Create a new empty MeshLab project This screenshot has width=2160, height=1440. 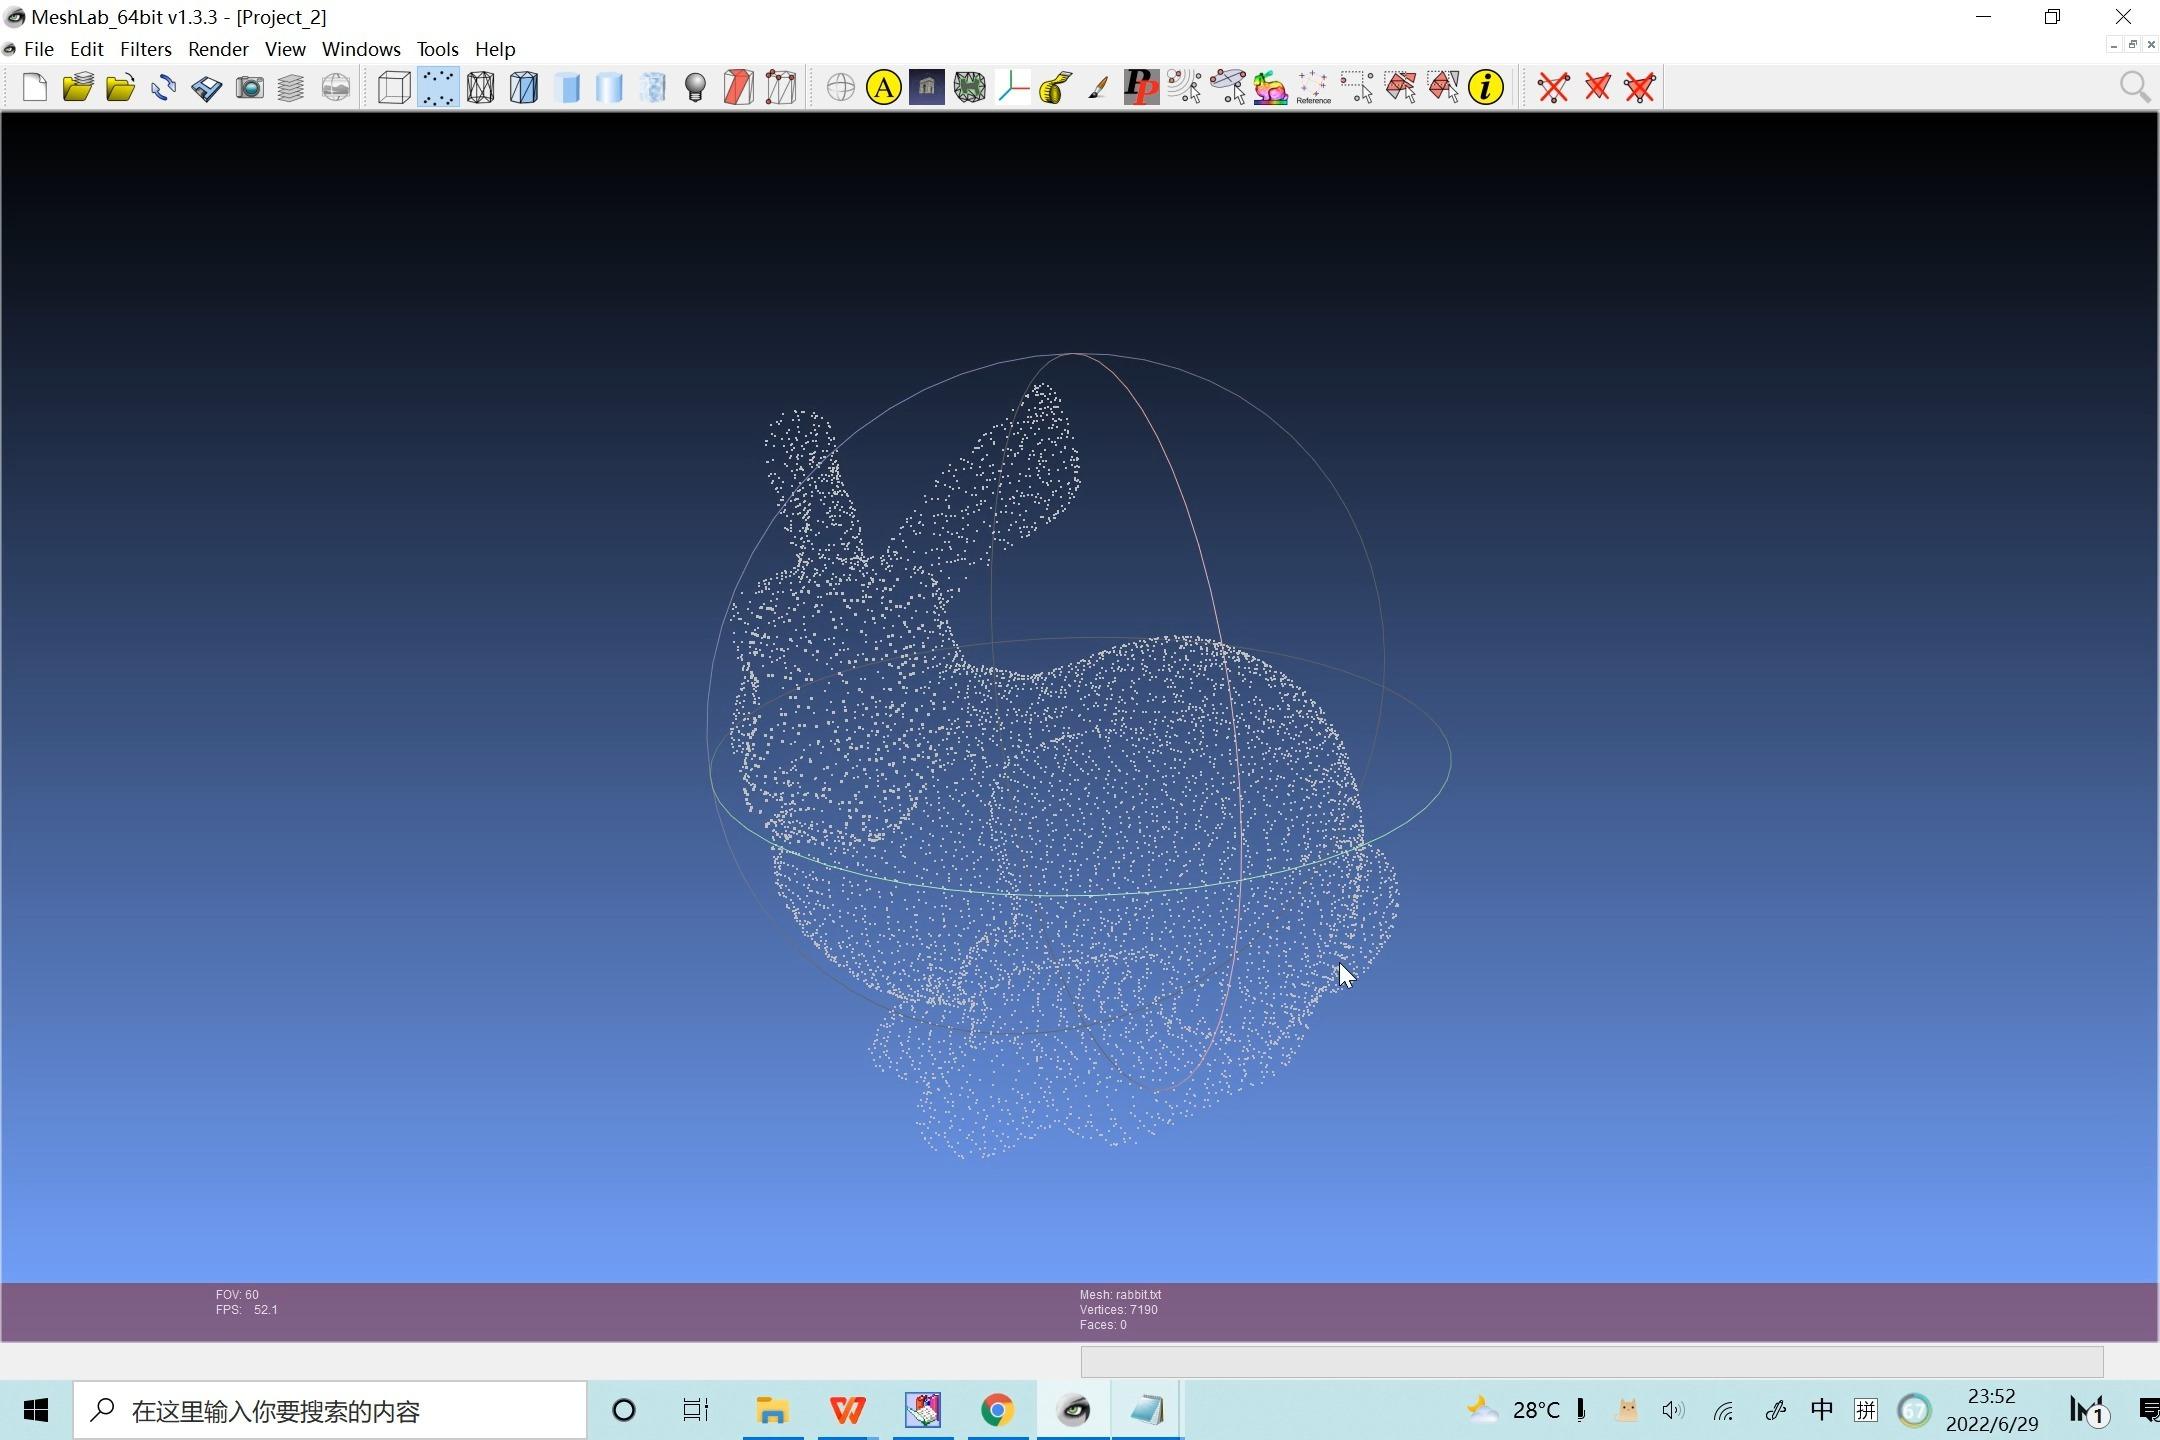pyautogui.click(x=34, y=87)
